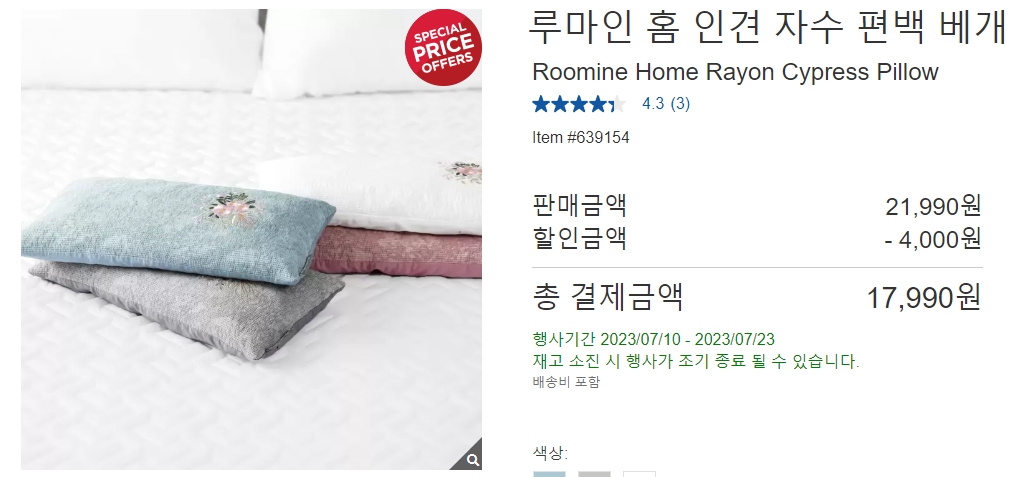Click the 배송비 포함 shipping note
The image size is (1027, 477).
566,381
